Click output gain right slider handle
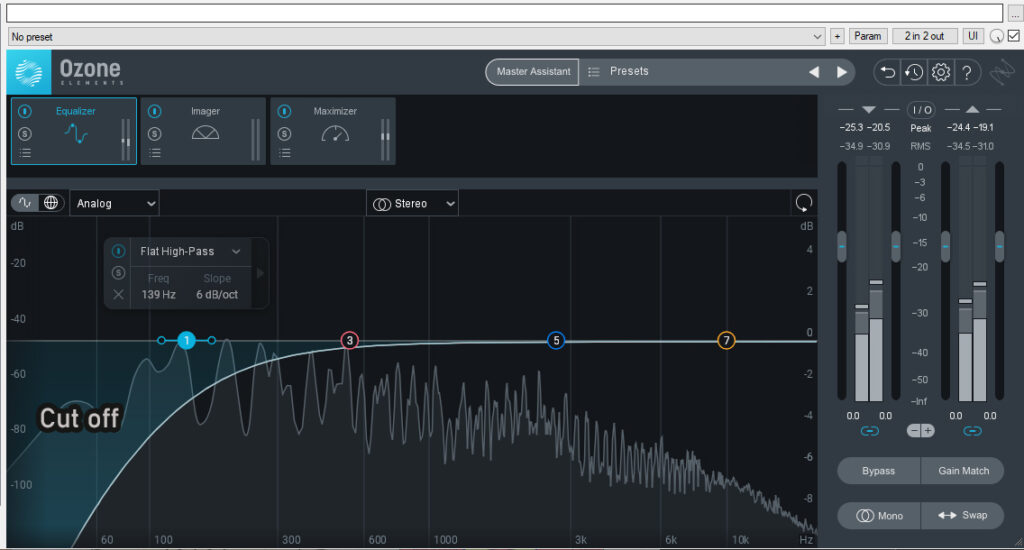The width and height of the screenshot is (1024, 550). [1000, 247]
